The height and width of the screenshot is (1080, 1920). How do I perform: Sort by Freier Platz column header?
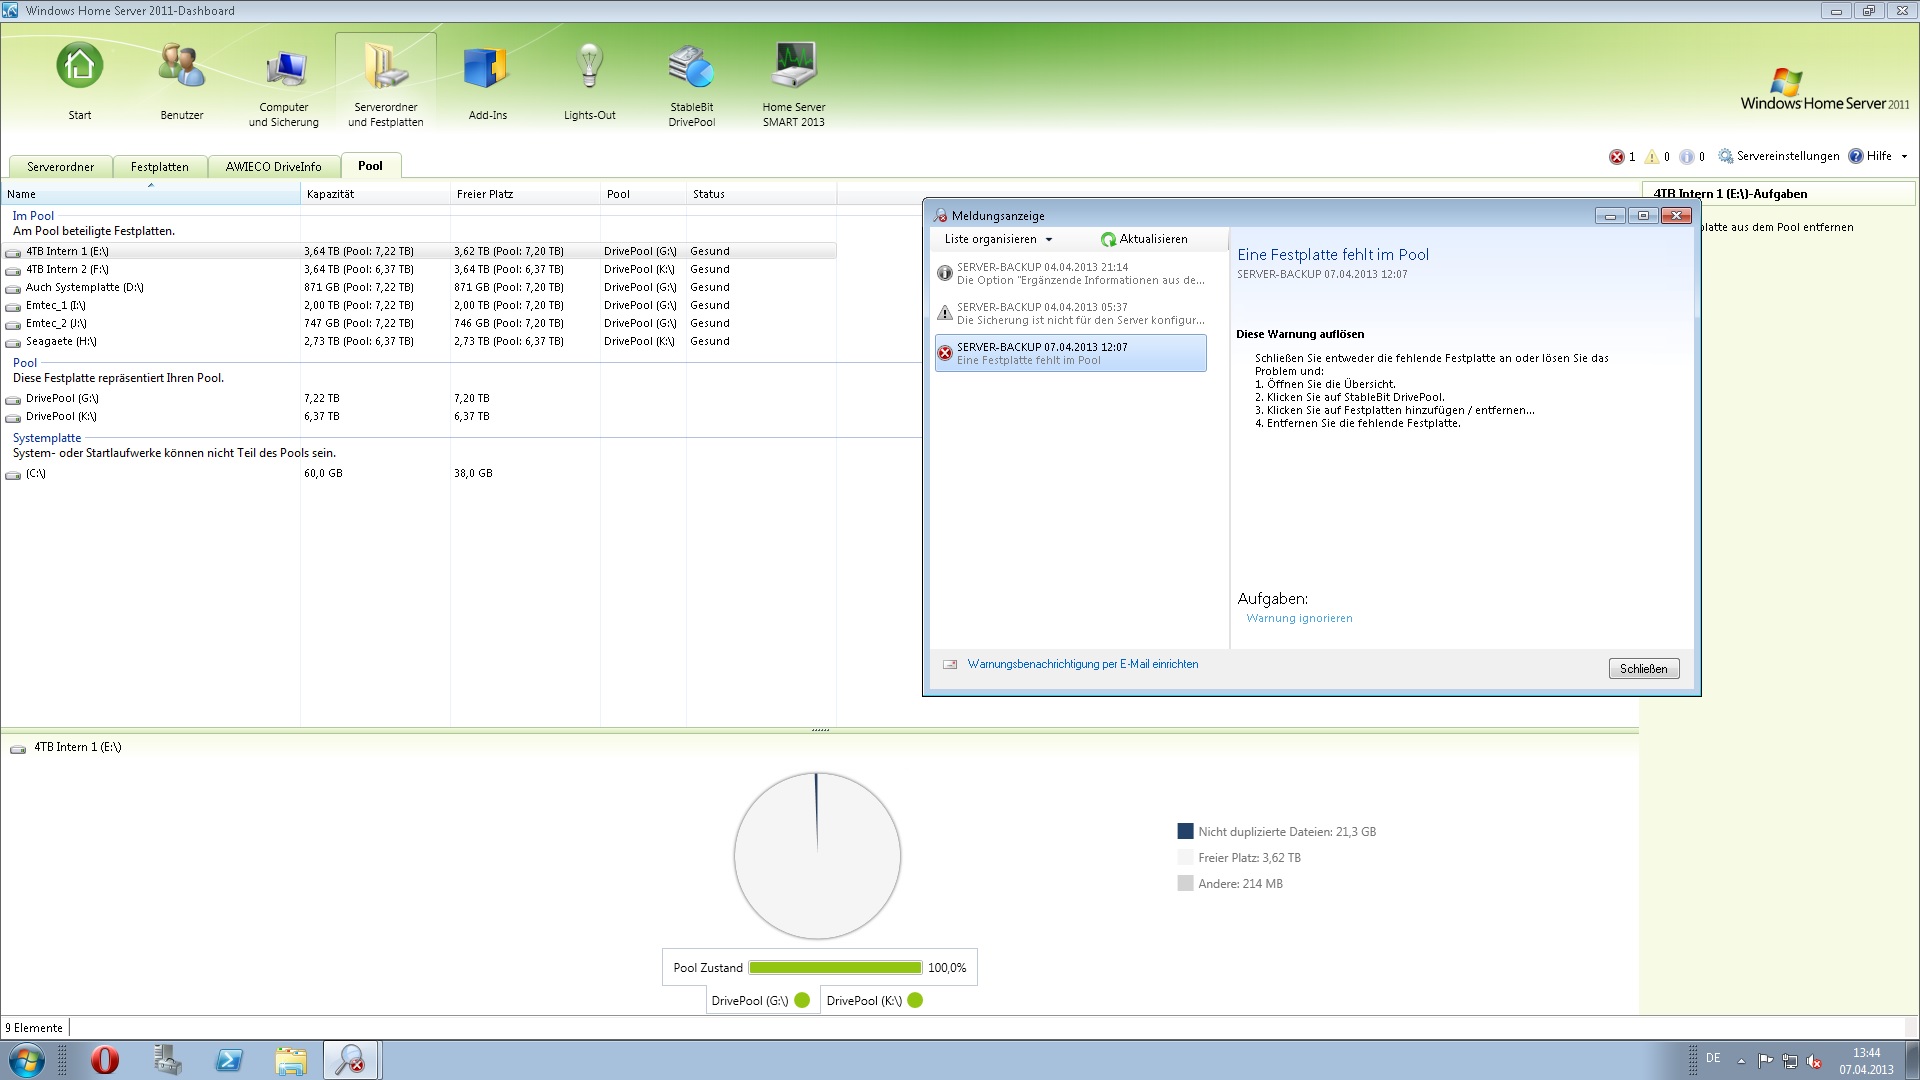[525, 194]
